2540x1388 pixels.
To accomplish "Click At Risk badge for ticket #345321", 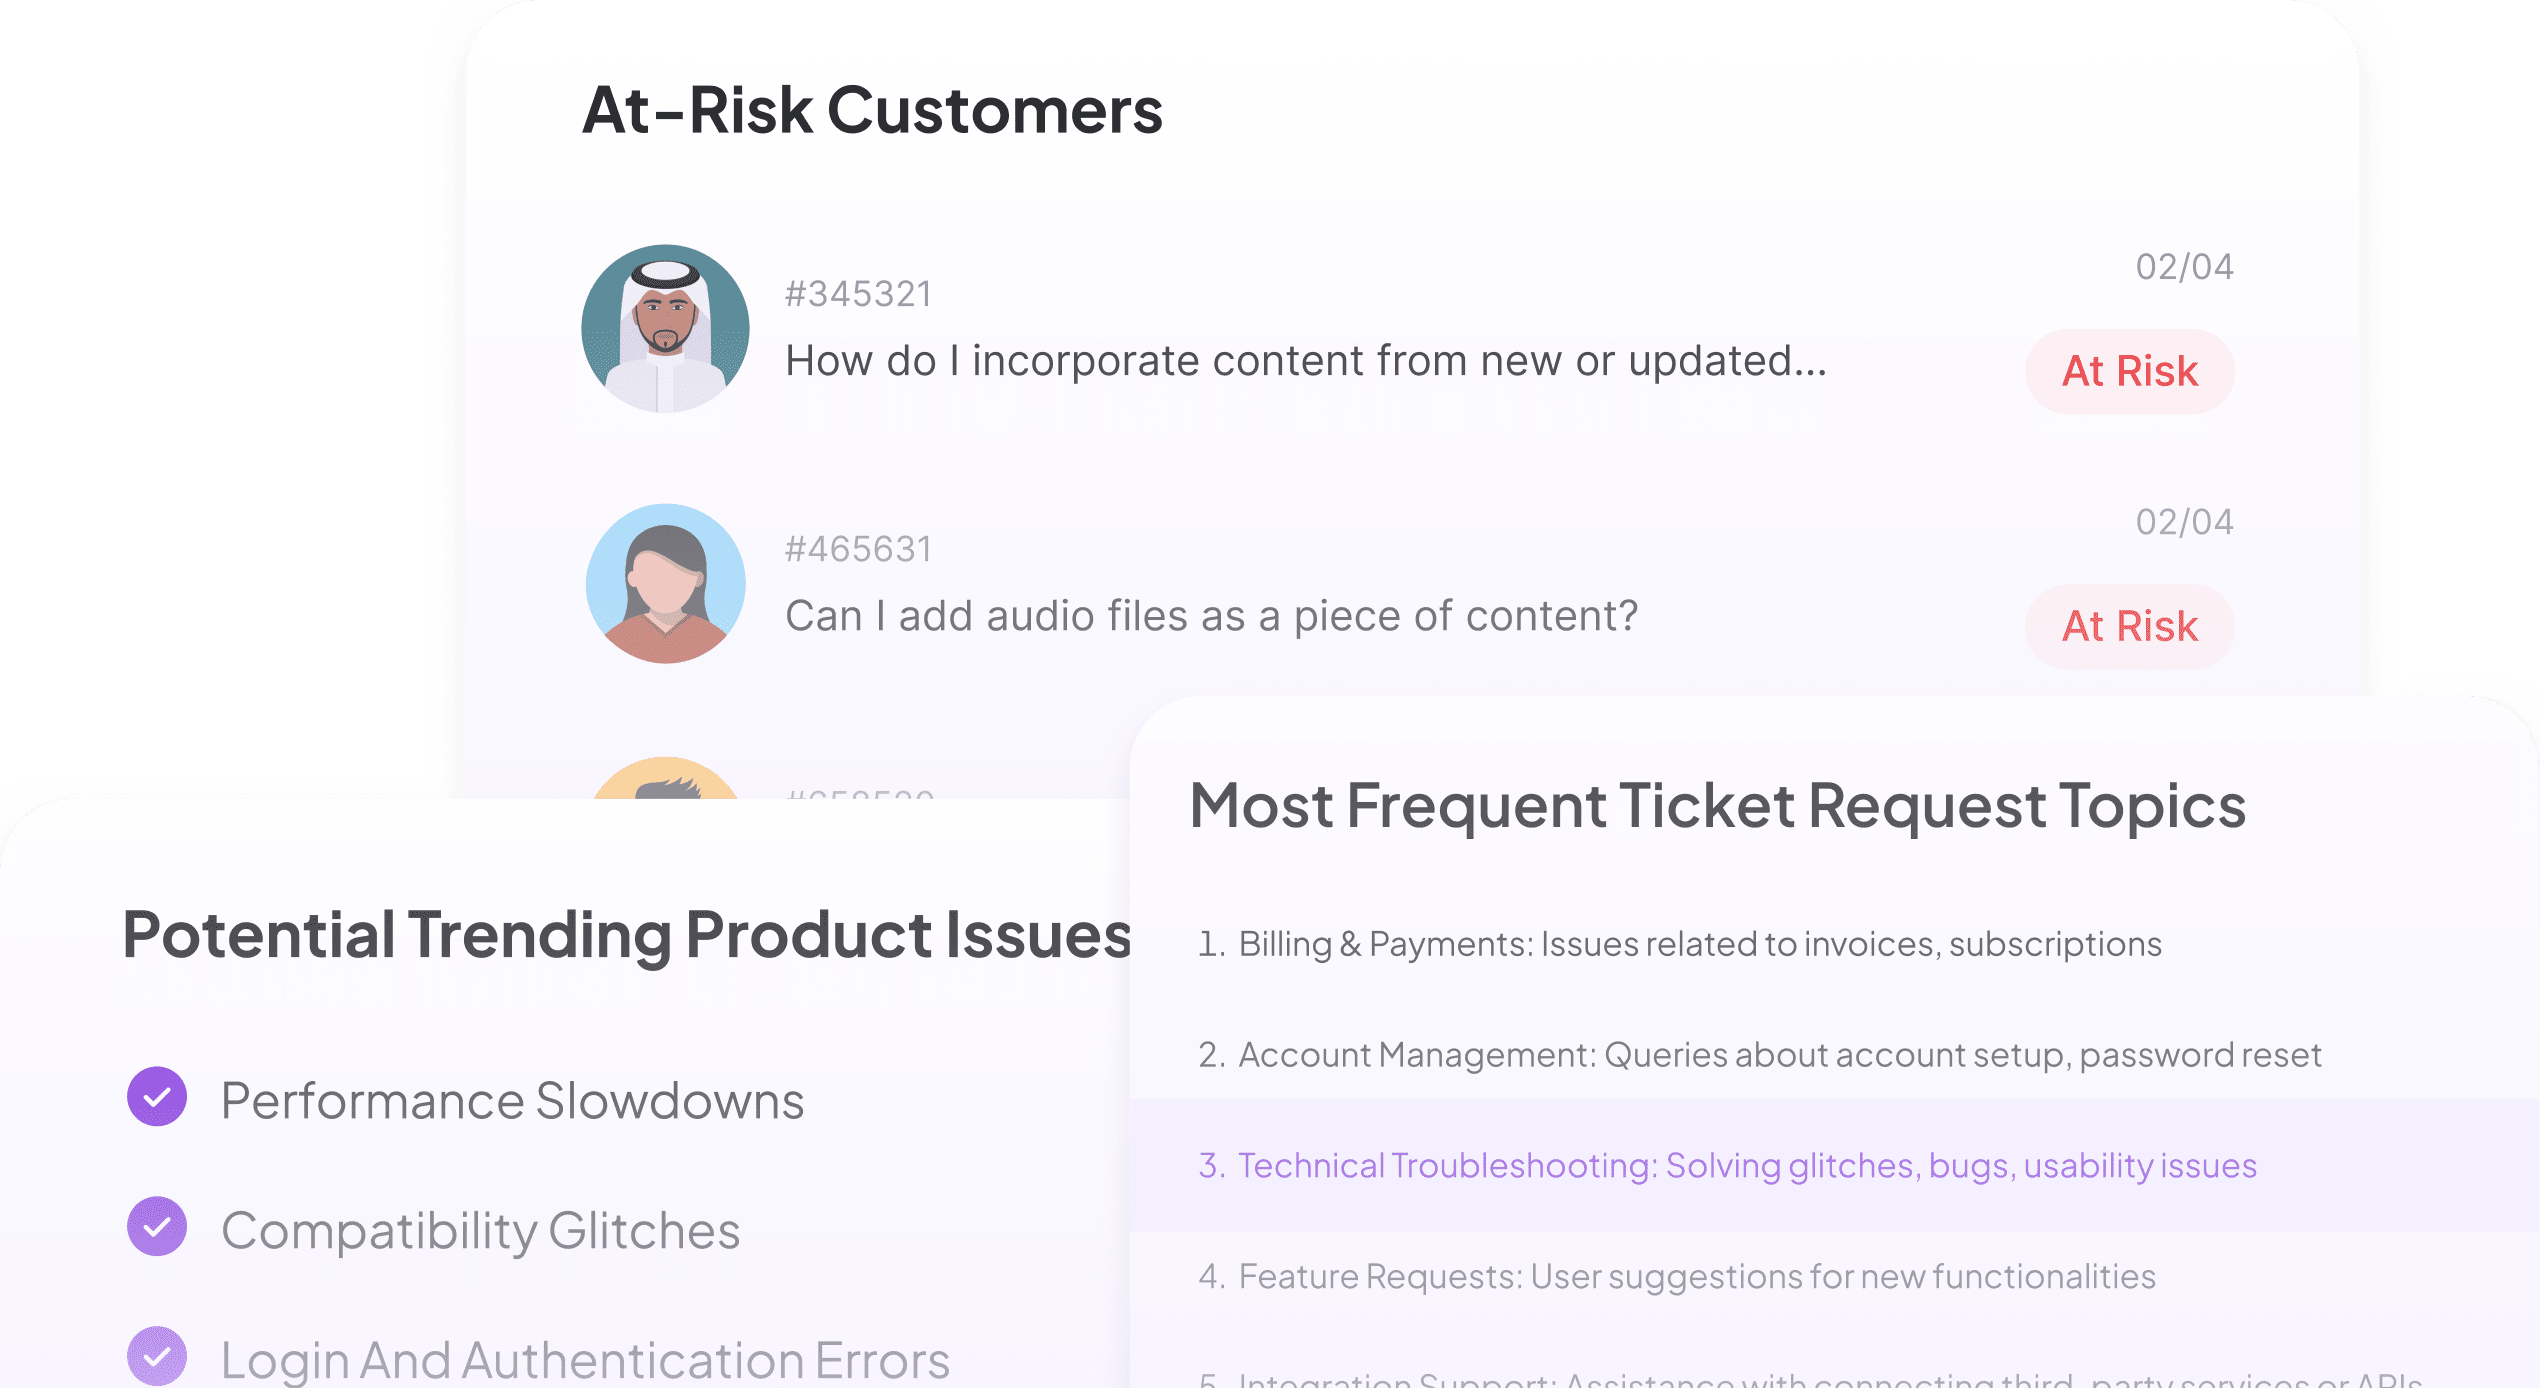I will (2130, 371).
